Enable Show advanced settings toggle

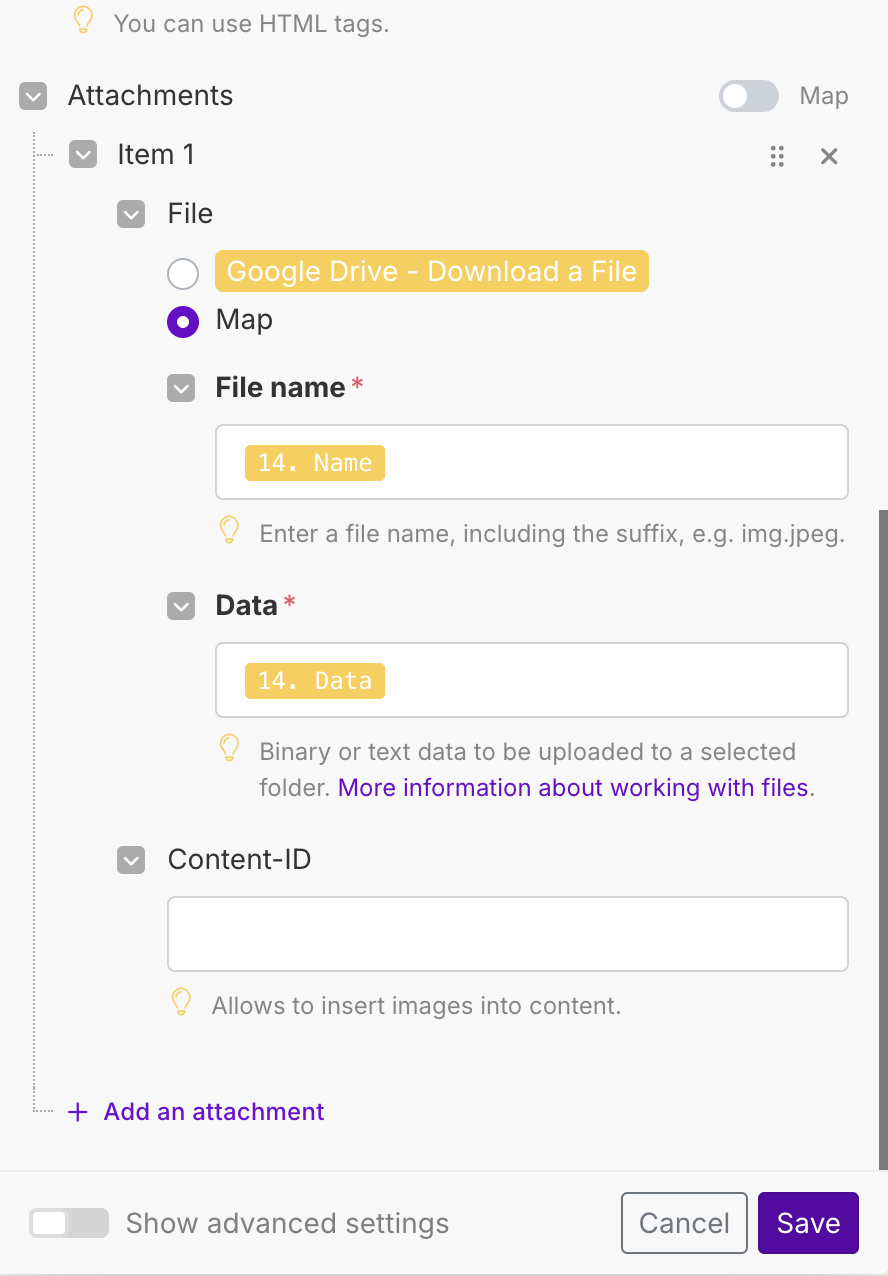point(68,1223)
